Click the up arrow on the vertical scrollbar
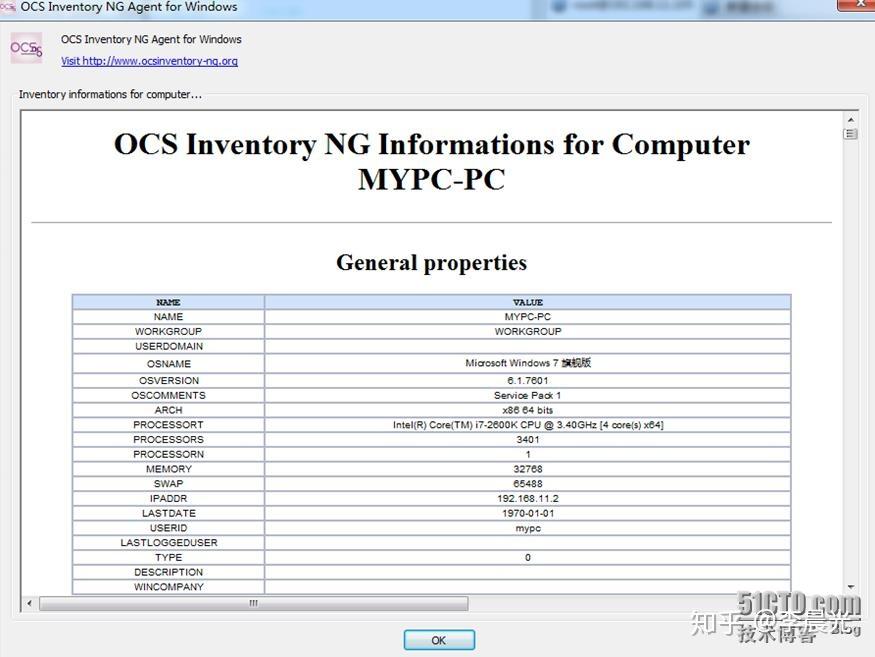This screenshot has width=875, height=657. pyautogui.click(x=850, y=119)
